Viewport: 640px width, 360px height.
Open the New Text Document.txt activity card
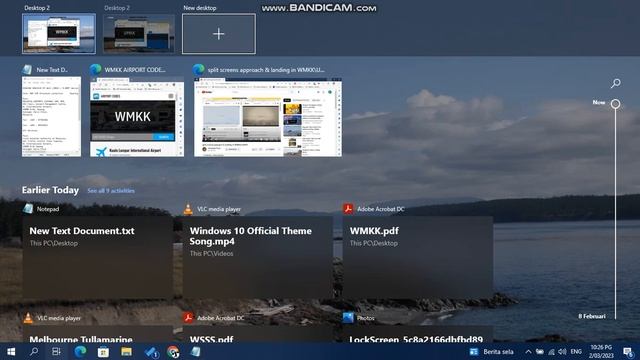[98, 257]
